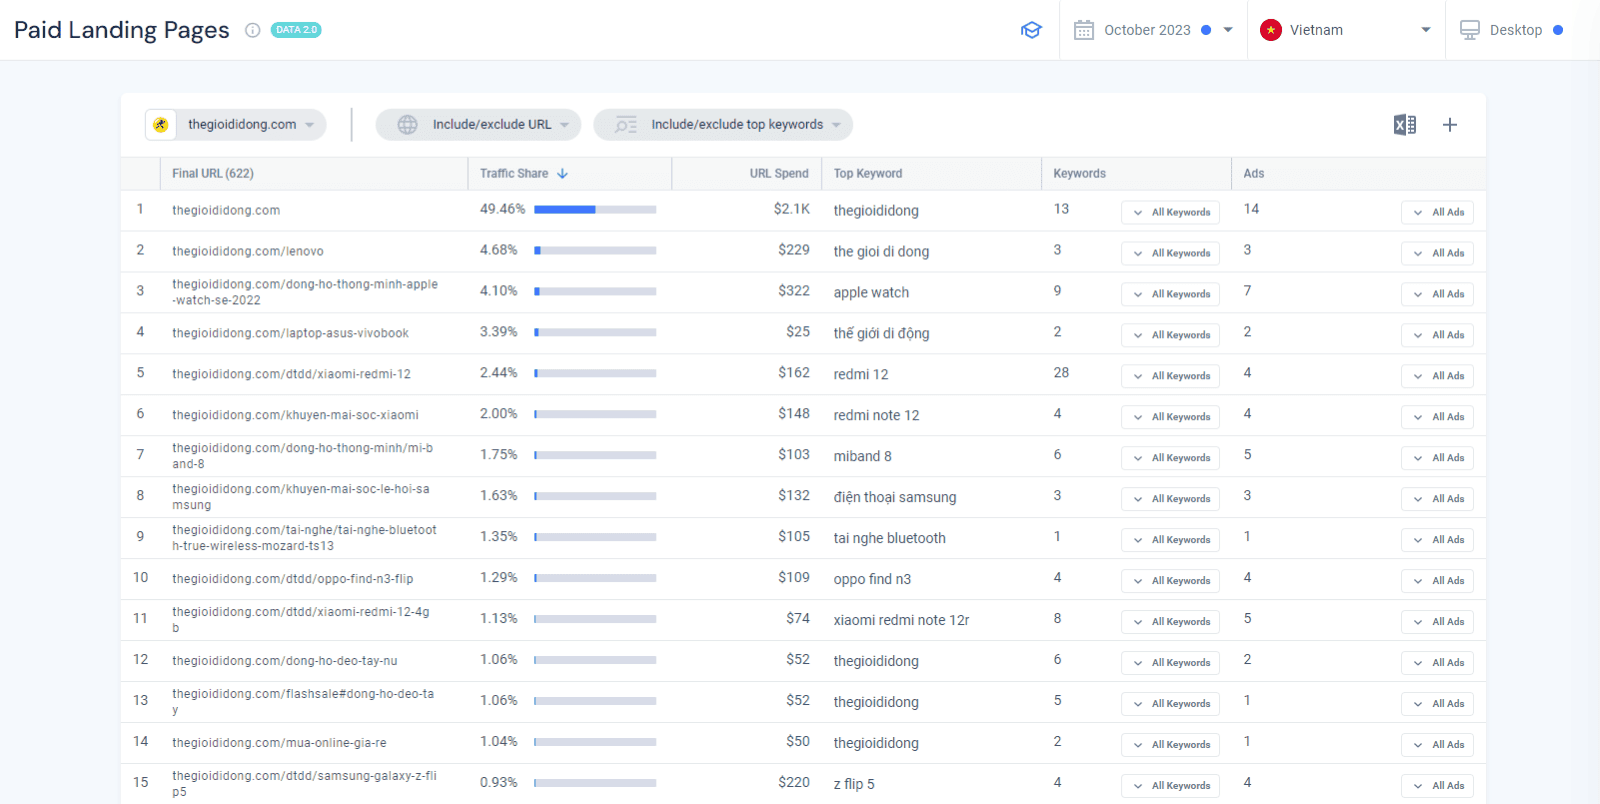Expand All Ads for the redmi 12 row
Viewport: 1600px width, 804px height.
[1437, 376]
